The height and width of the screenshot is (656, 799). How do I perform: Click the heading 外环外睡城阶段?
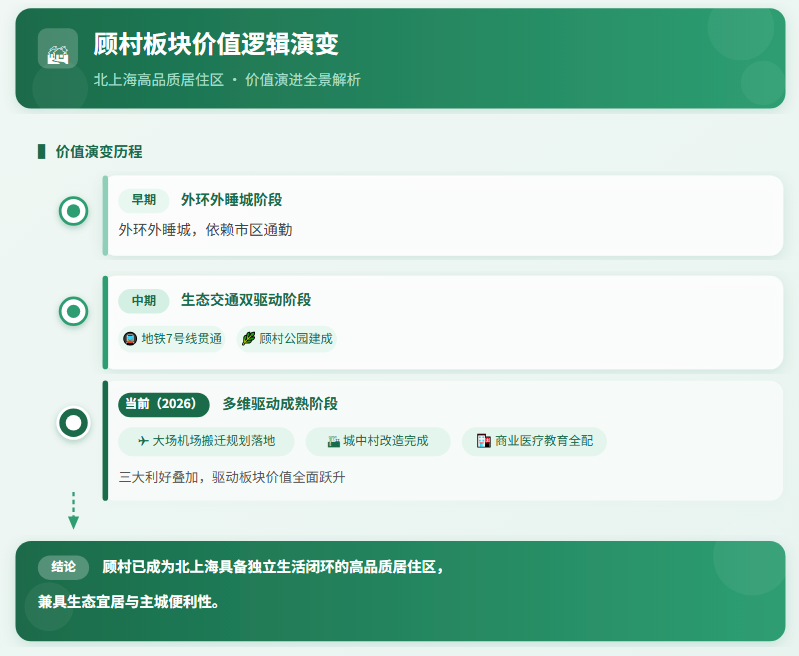[x=232, y=200]
